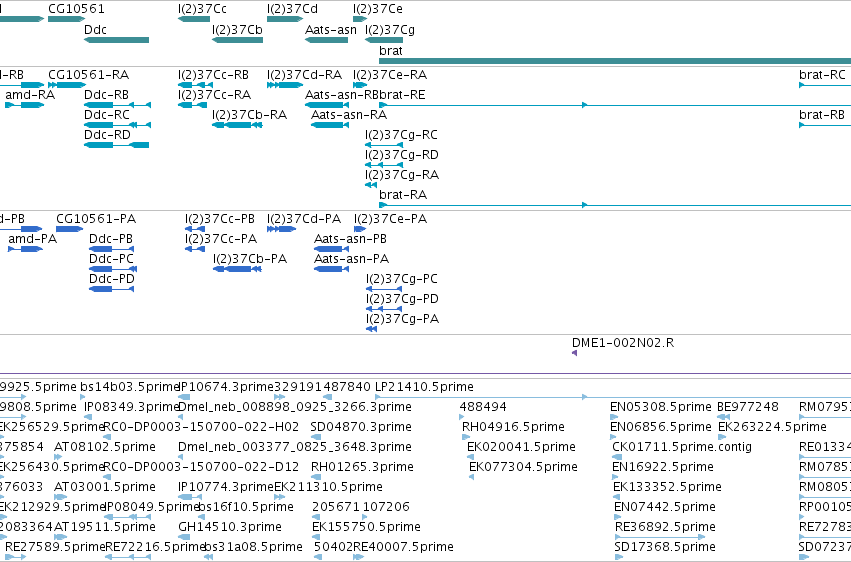Click the l(2)37Cg gene feature

click(384, 40)
